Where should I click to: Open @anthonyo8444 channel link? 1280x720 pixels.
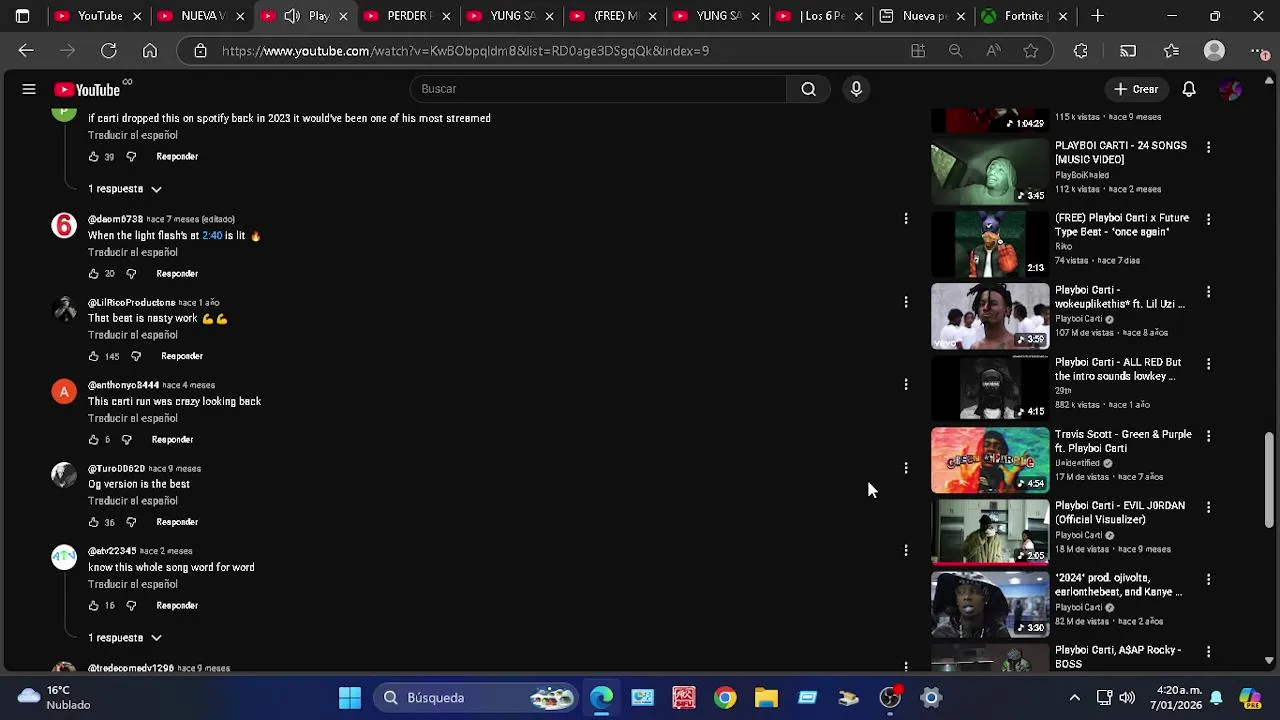coord(123,385)
